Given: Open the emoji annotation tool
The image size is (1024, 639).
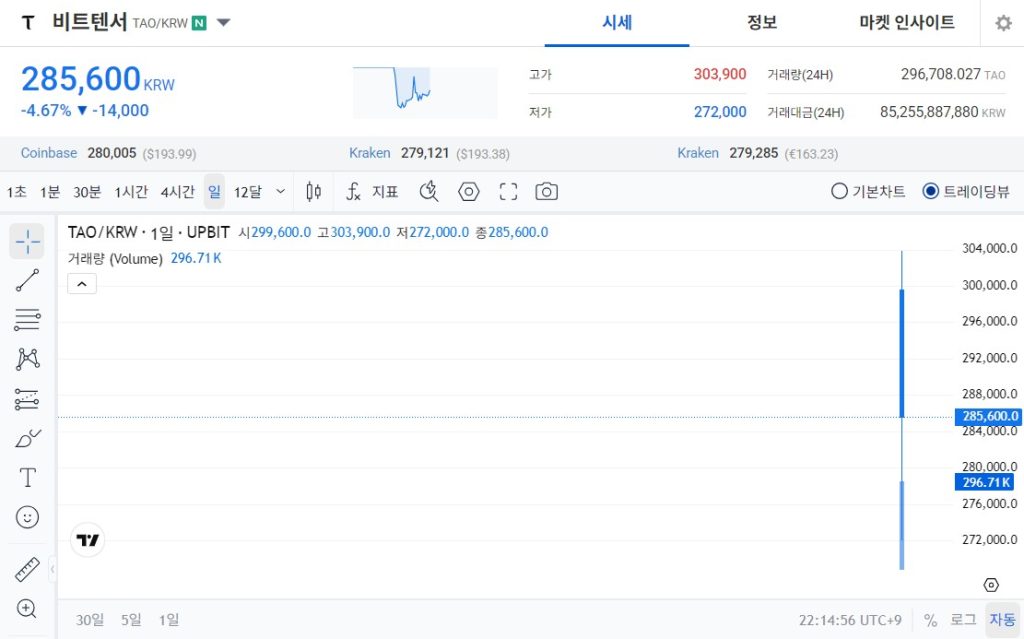Looking at the screenshot, I should (27, 517).
